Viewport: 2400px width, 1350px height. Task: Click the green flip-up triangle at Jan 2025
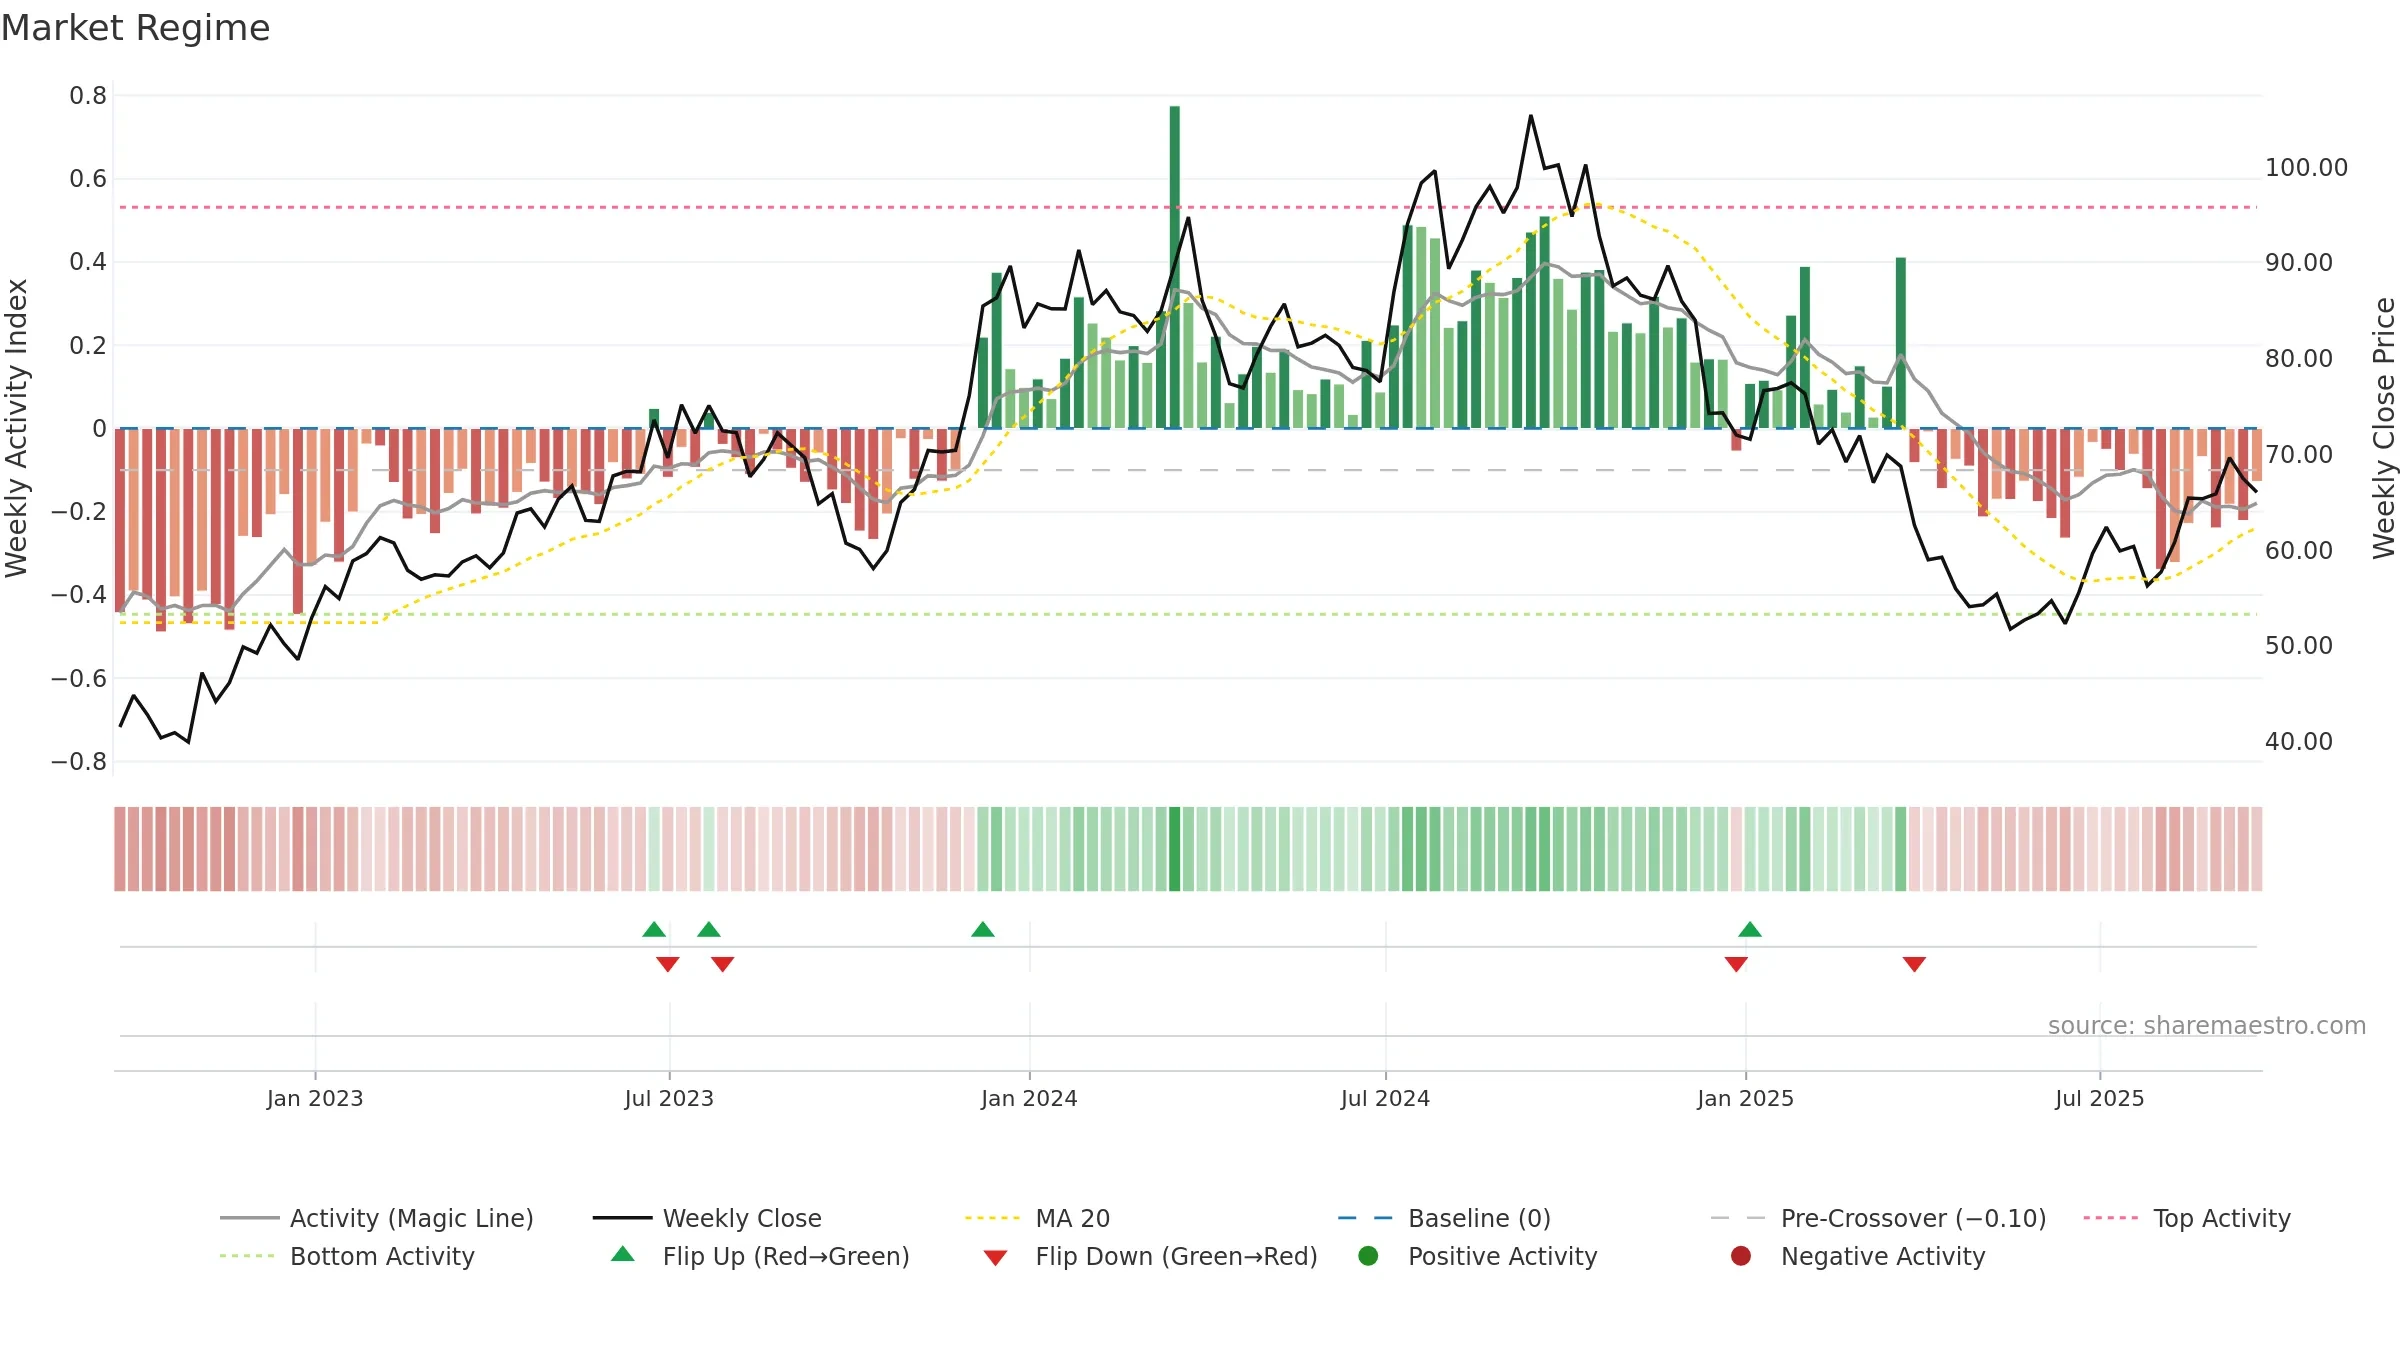coord(1750,930)
